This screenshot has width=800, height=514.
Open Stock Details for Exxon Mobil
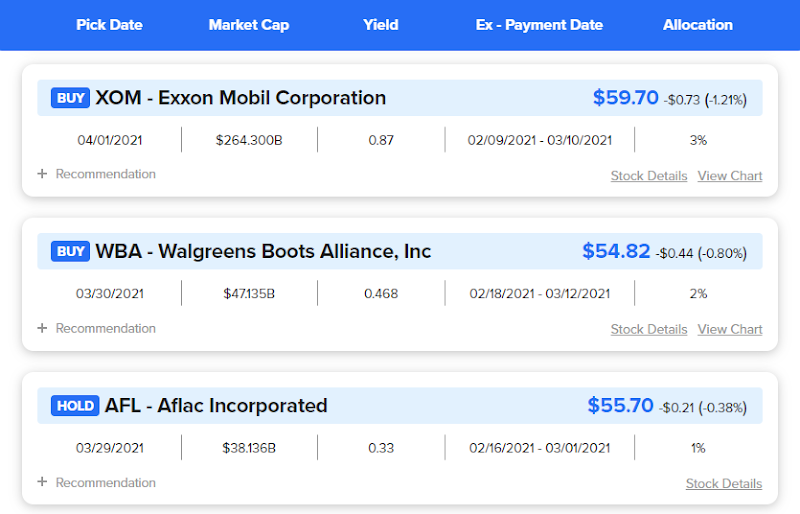pyautogui.click(x=649, y=176)
